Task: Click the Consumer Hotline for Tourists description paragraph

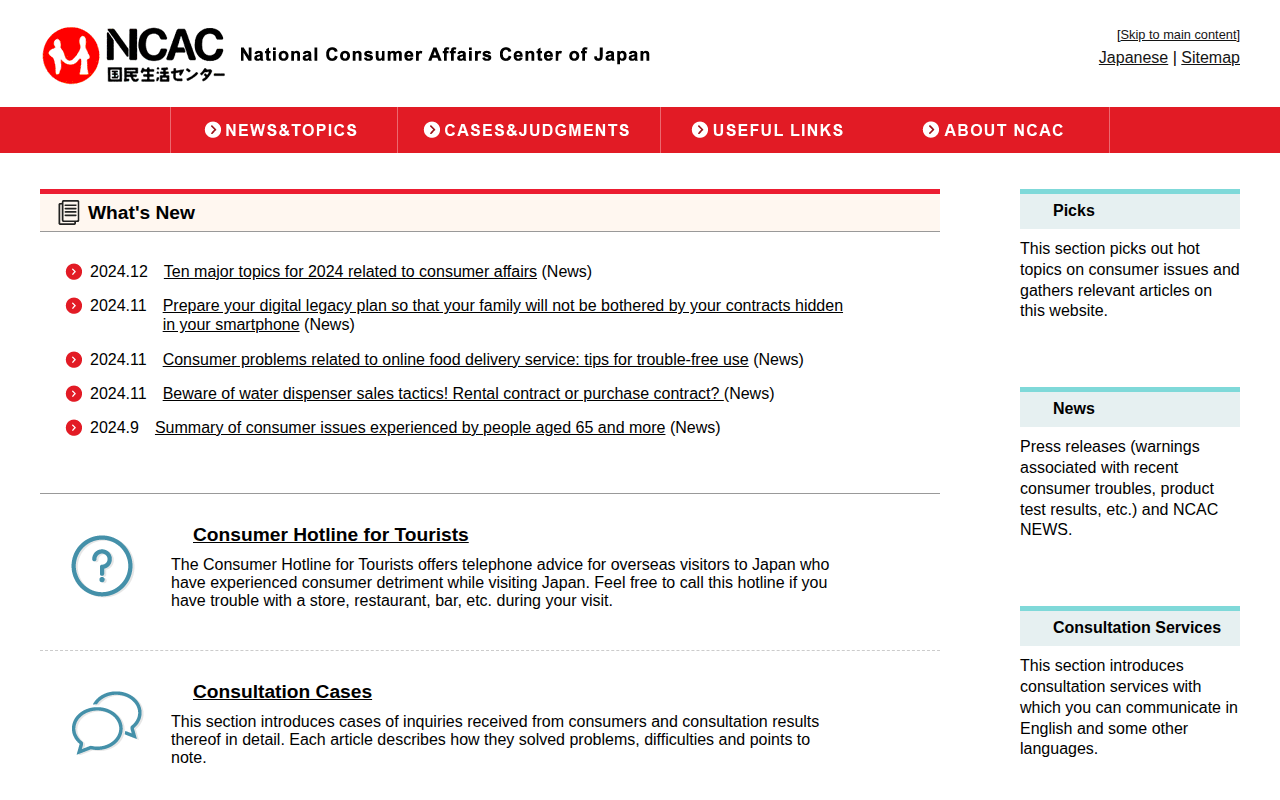Action: (x=500, y=583)
